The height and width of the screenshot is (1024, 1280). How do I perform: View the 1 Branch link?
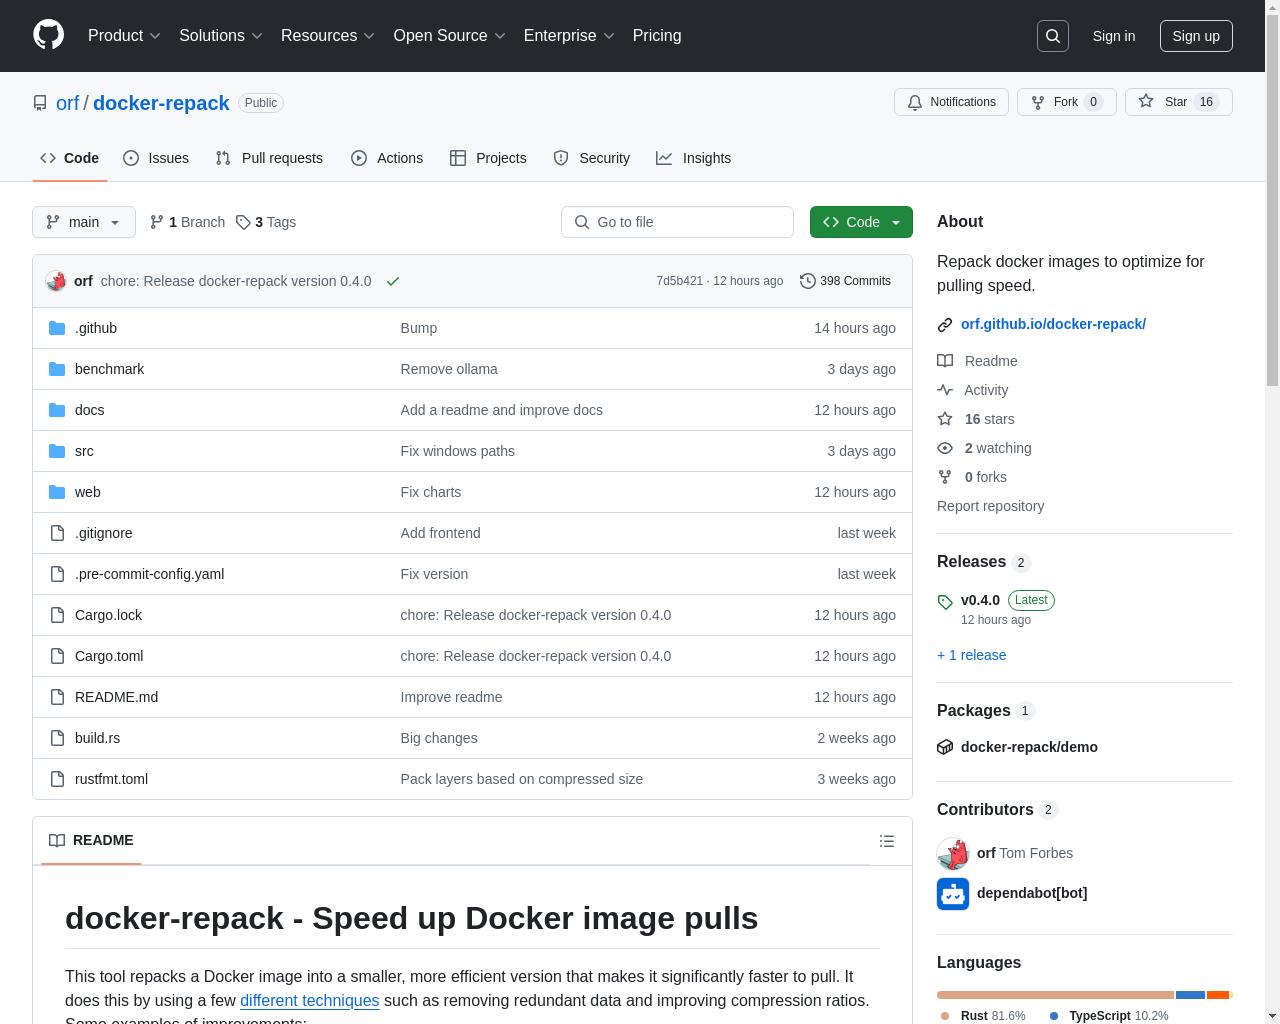[x=187, y=222]
